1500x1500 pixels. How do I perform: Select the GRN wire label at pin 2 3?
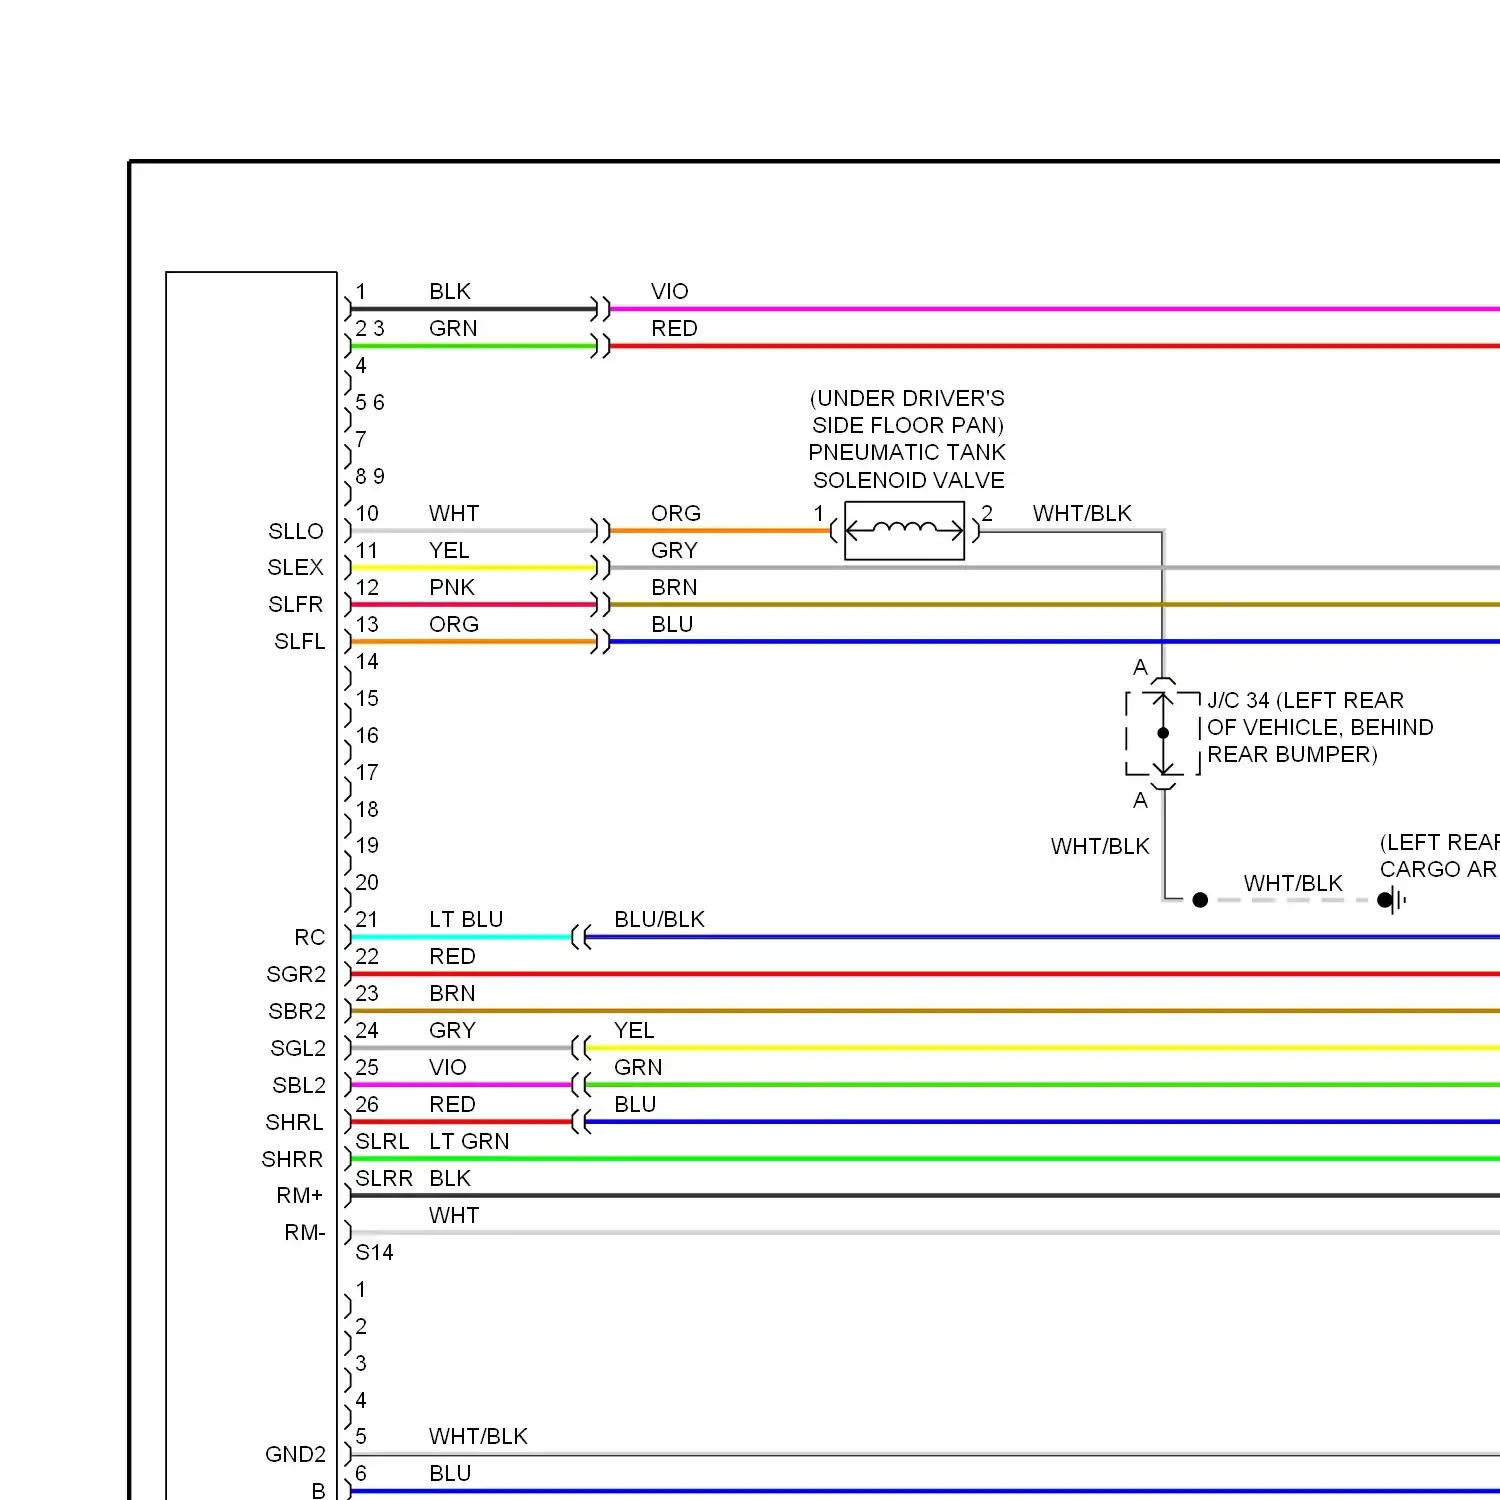[453, 328]
